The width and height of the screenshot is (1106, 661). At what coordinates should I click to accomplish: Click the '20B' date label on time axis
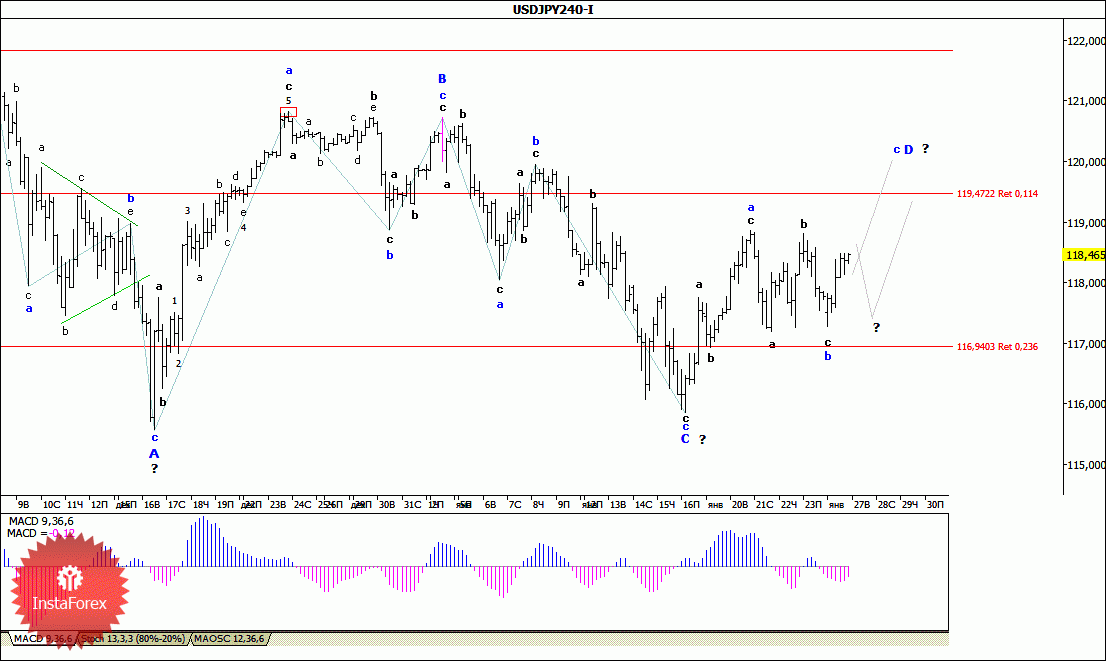tap(740, 504)
